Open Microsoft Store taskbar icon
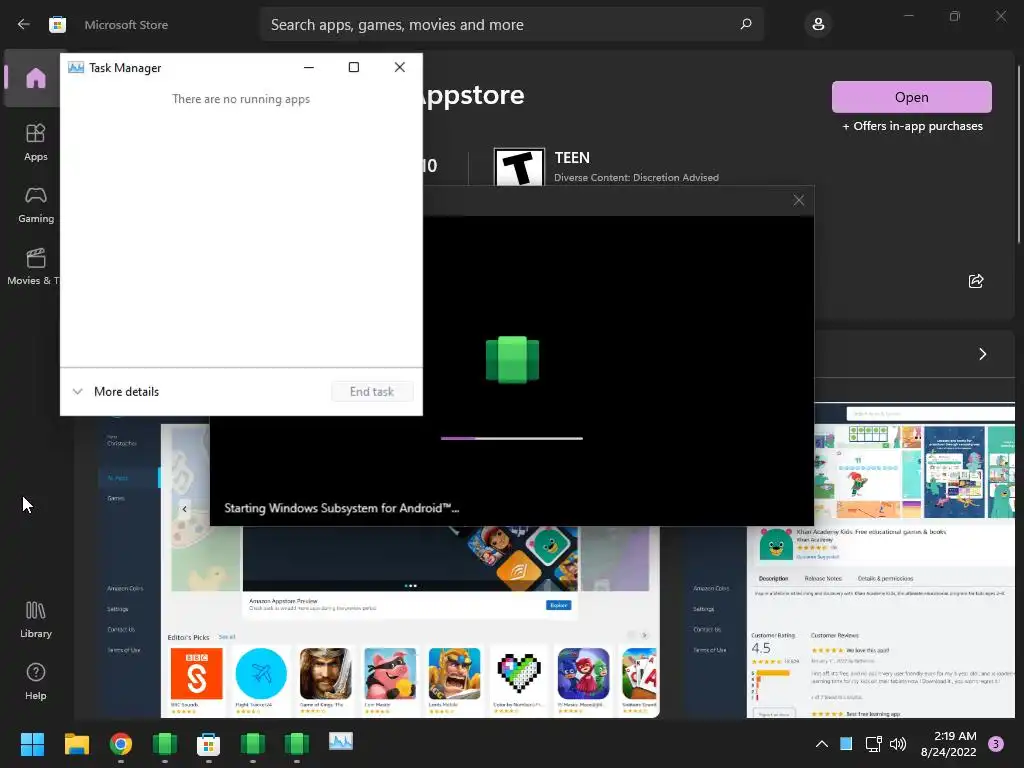This screenshot has width=1024, height=768. click(208, 744)
